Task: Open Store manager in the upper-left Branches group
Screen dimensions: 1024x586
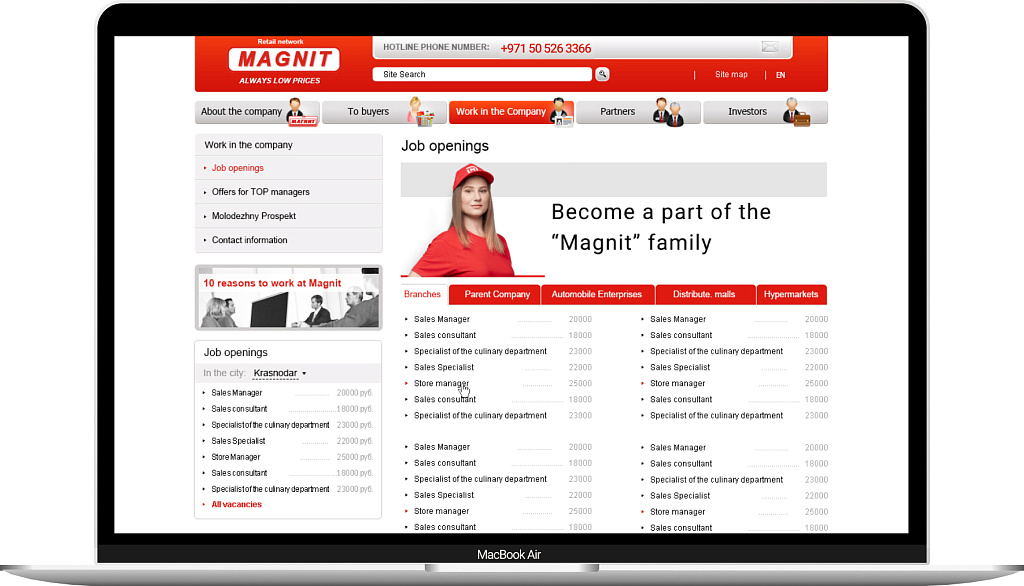Action: (x=441, y=383)
